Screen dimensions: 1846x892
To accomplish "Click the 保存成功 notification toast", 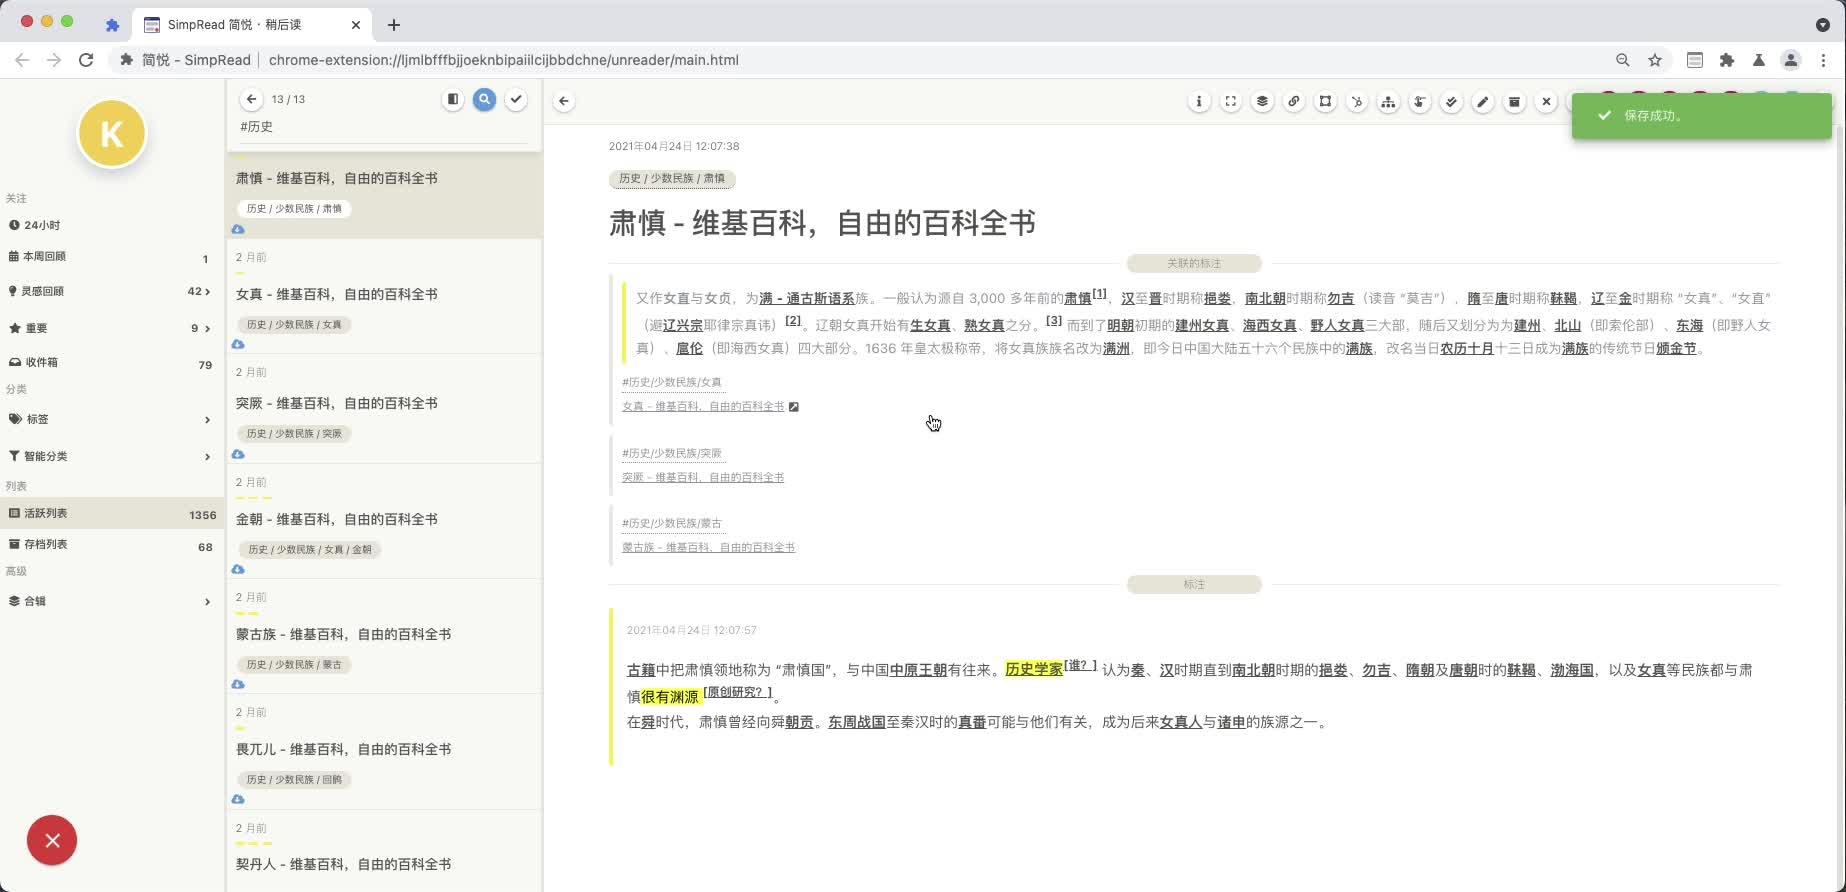I will pos(1701,116).
